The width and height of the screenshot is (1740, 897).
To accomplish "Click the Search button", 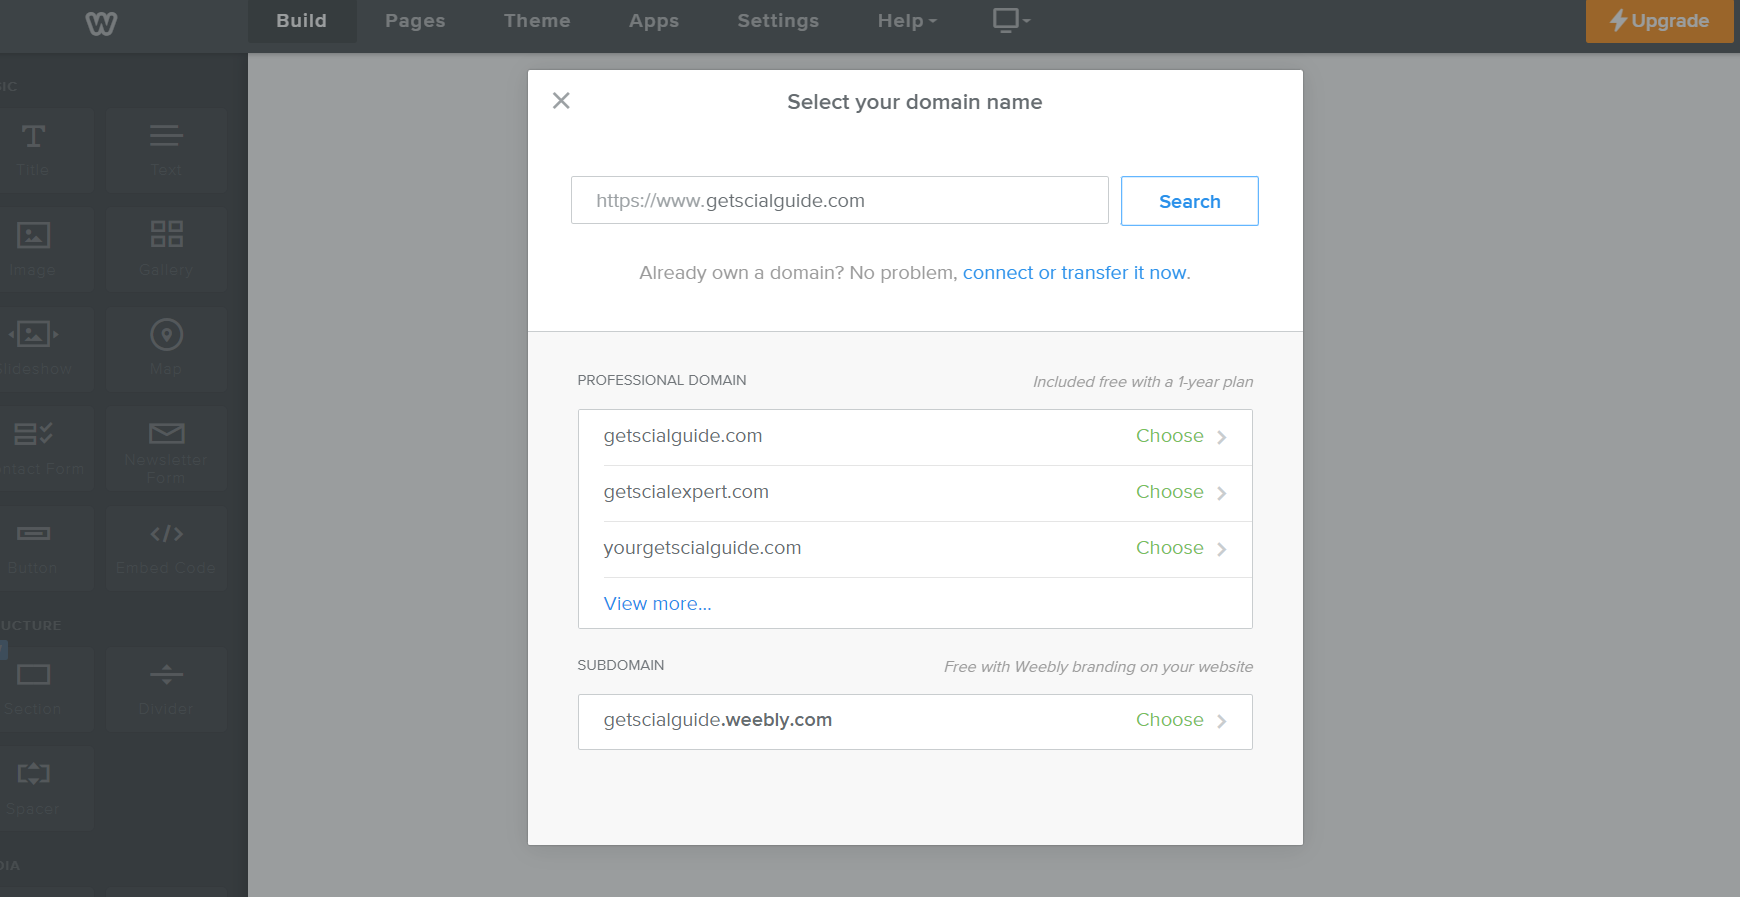I will pyautogui.click(x=1189, y=201).
